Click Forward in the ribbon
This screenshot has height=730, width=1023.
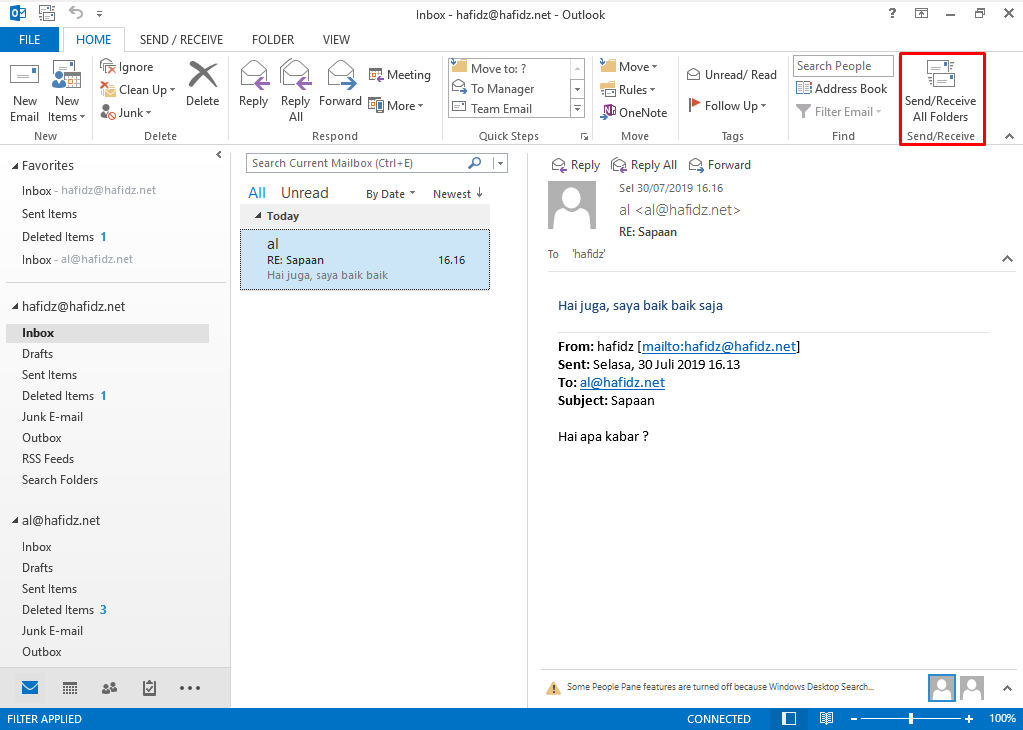click(340, 84)
